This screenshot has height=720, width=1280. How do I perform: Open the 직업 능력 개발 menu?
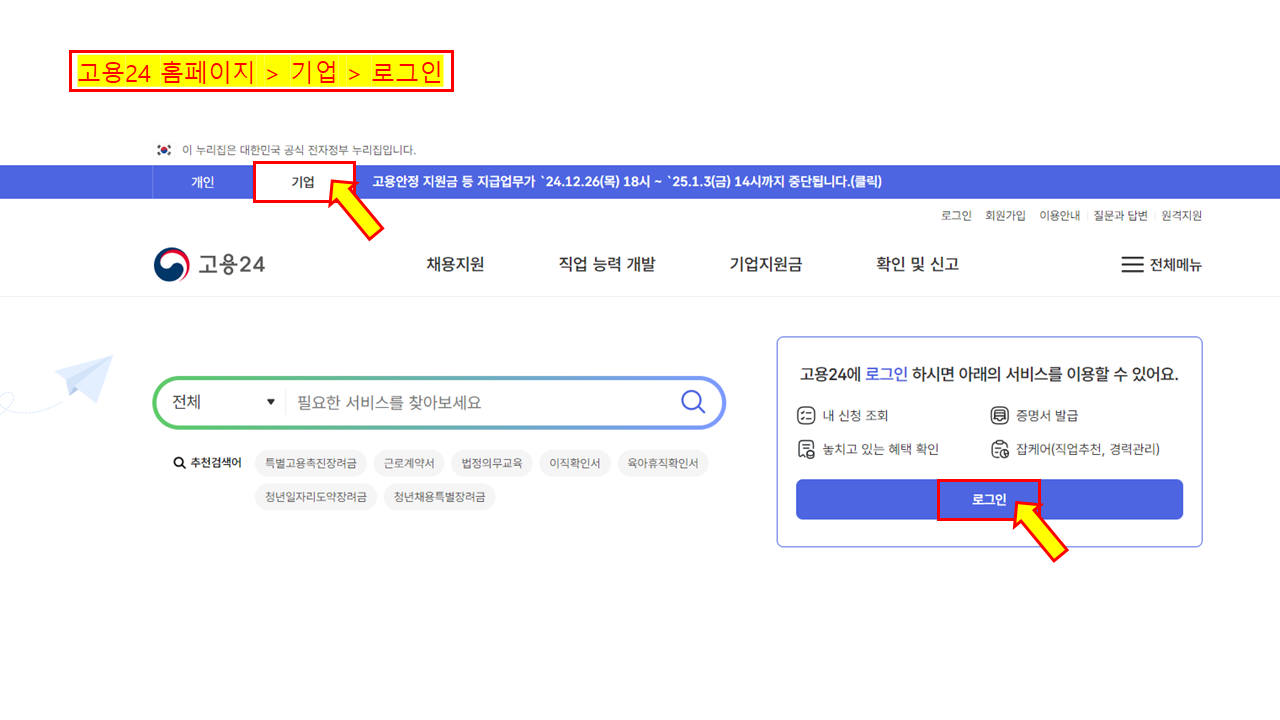click(x=607, y=264)
